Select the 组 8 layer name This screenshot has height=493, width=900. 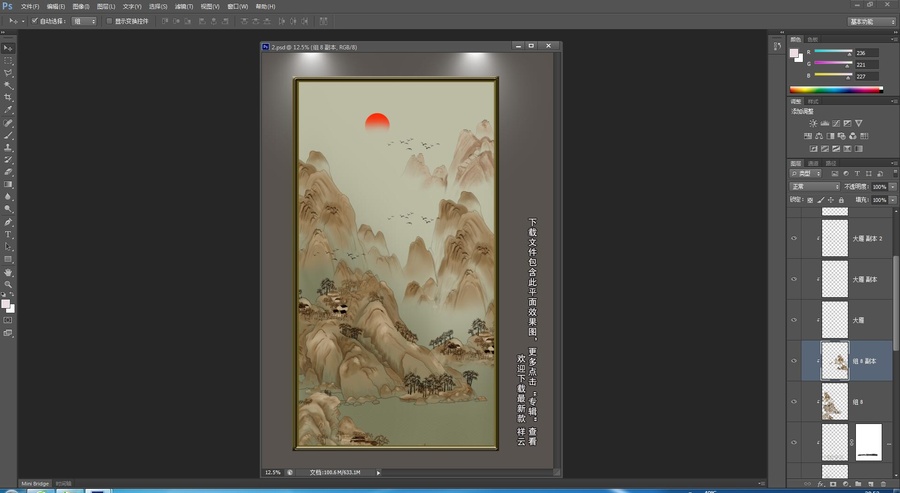tap(858, 402)
